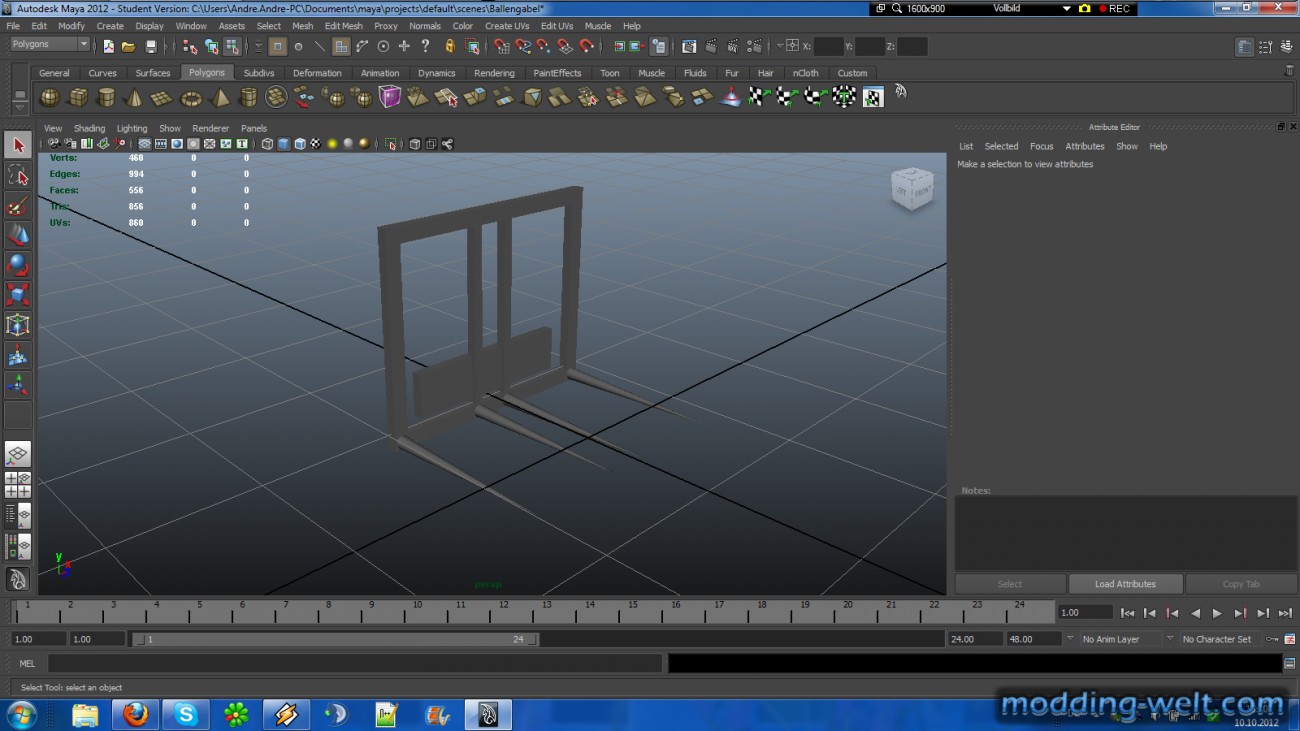The height and width of the screenshot is (731, 1300).
Task: Click the lock selection padlock icon
Action: pyautogui.click(x=450, y=46)
